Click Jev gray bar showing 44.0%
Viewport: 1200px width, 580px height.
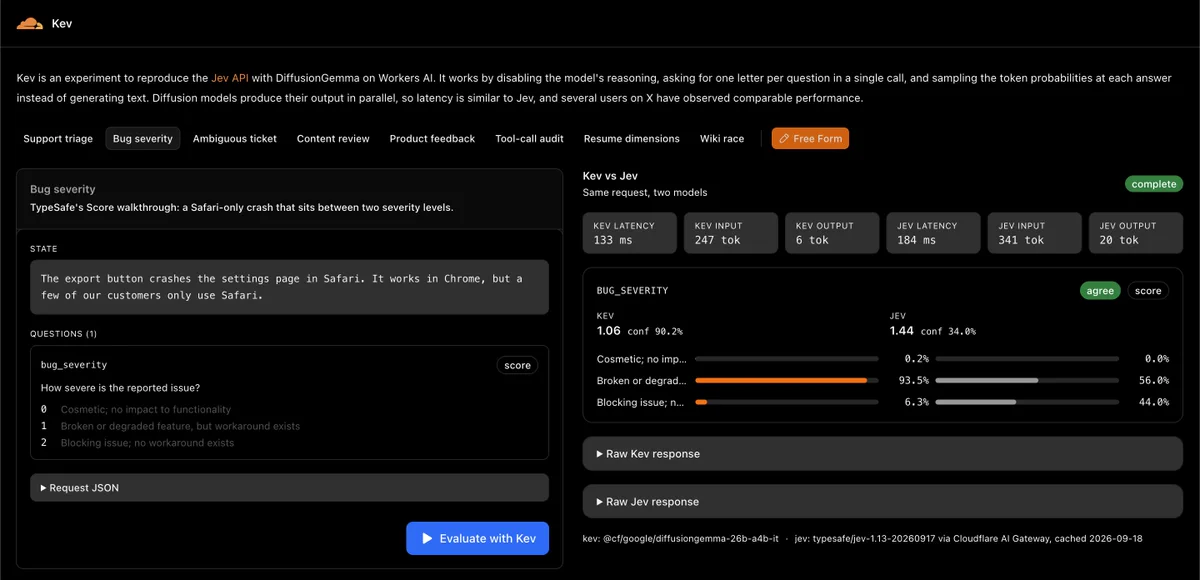click(x=976, y=402)
